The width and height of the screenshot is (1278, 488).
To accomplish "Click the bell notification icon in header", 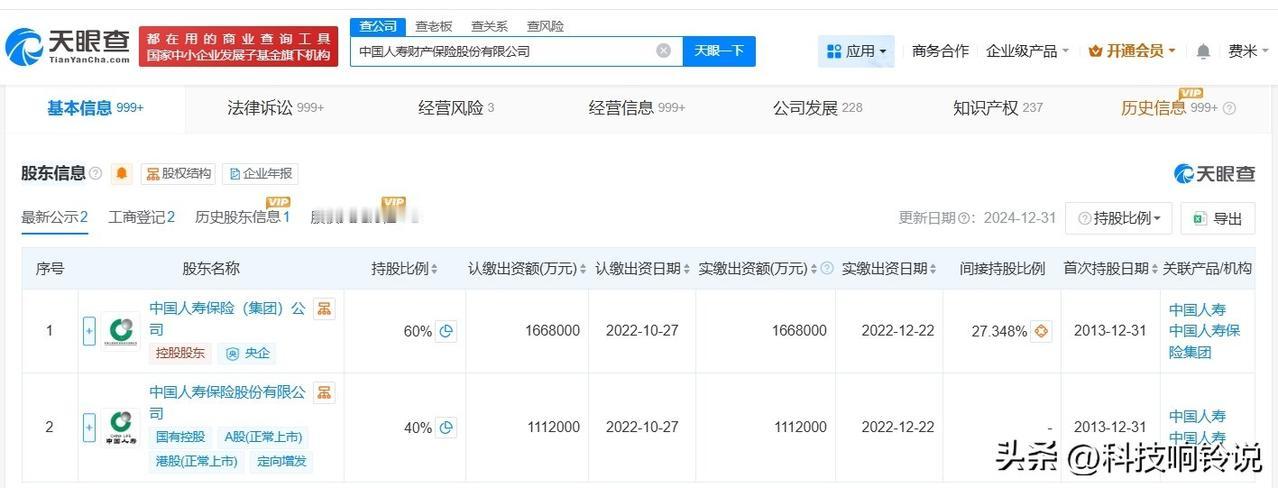I will coord(1203,51).
